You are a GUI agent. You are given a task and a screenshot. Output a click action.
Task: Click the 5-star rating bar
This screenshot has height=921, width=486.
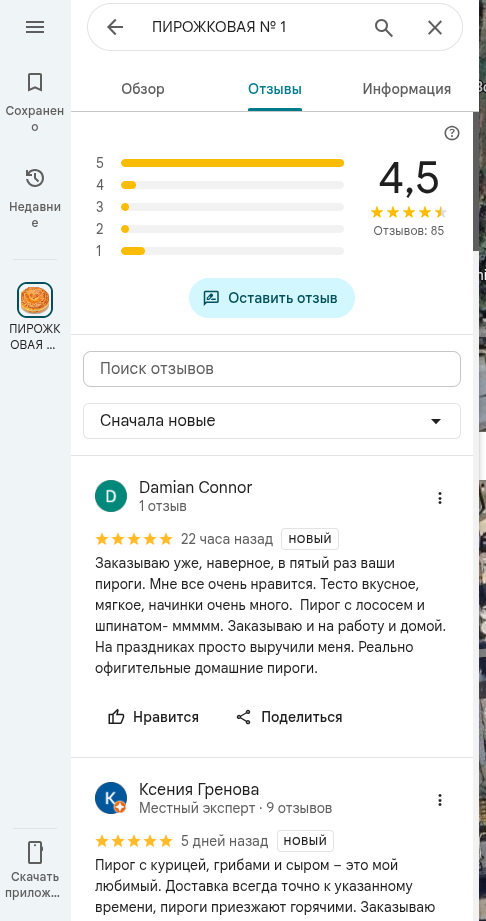click(232, 163)
